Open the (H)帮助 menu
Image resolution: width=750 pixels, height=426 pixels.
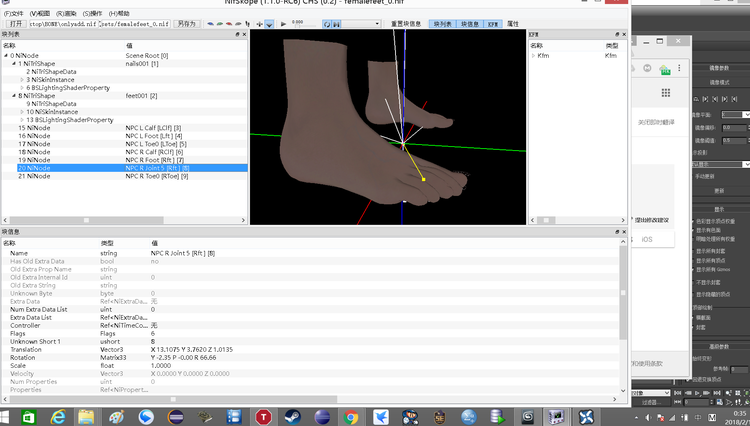click(119, 13)
